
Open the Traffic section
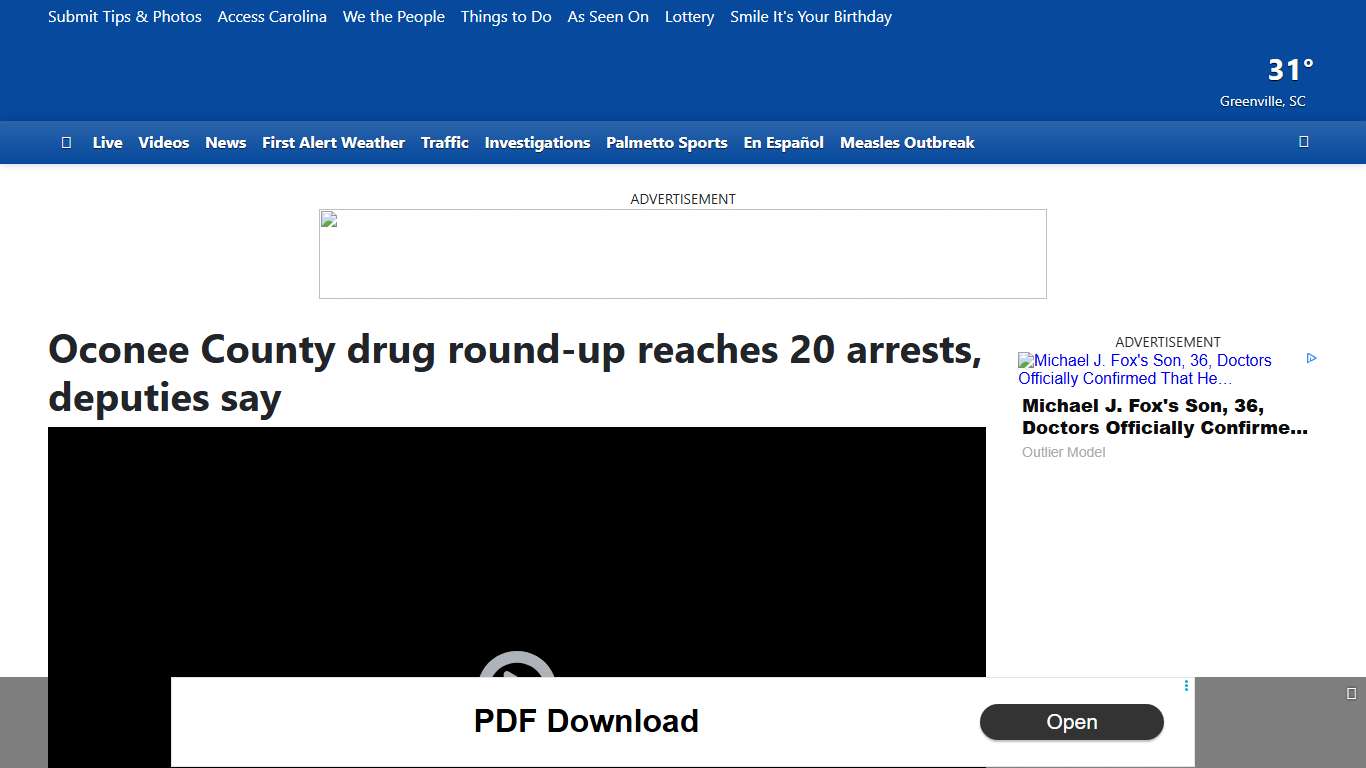[445, 142]
